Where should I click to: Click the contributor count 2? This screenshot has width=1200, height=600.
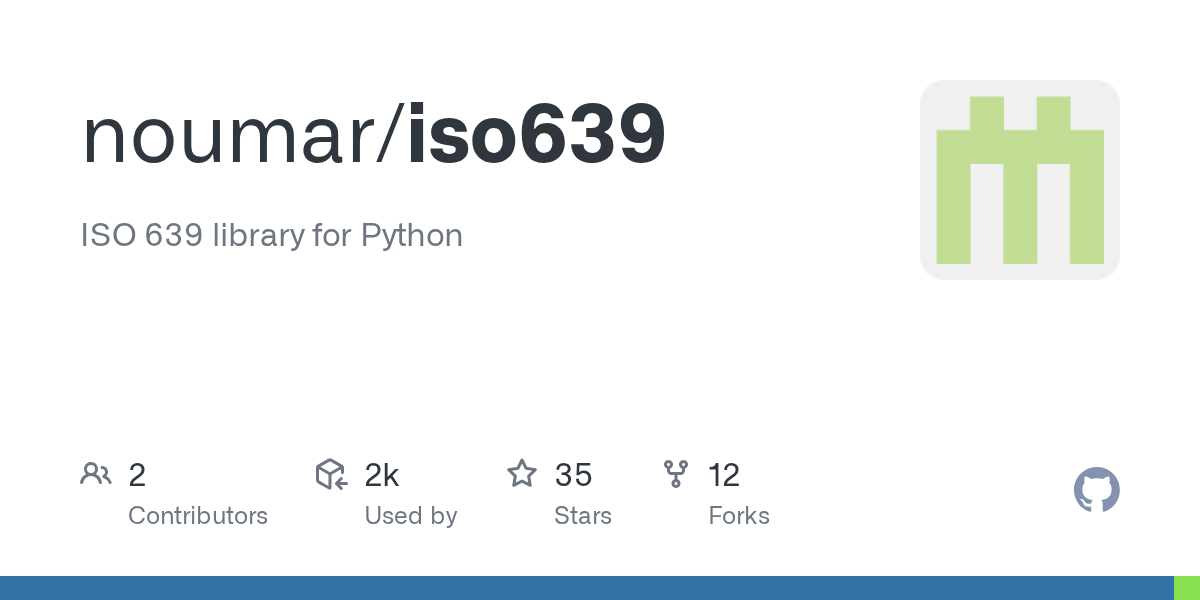tap(137, 475)
